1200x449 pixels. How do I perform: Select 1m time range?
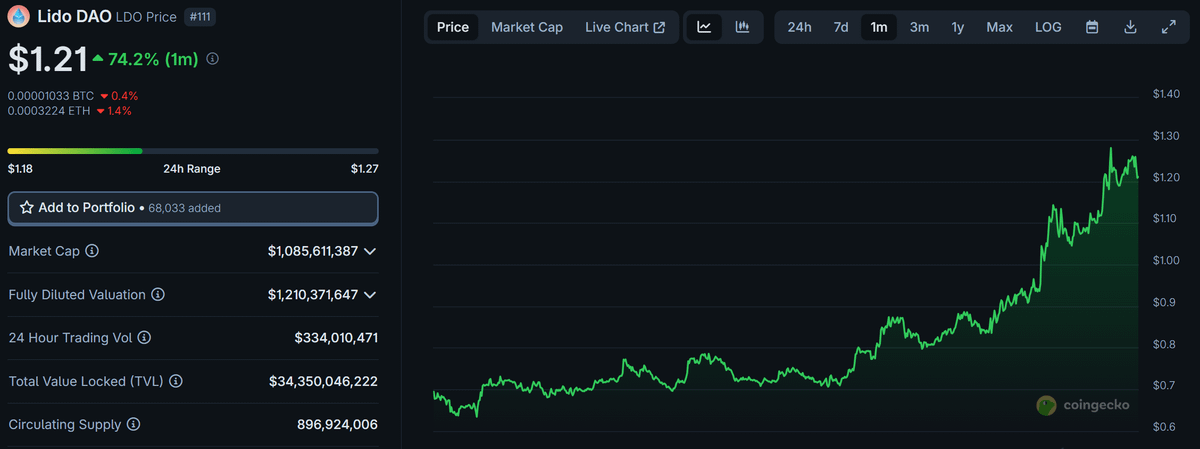point(879,27)
